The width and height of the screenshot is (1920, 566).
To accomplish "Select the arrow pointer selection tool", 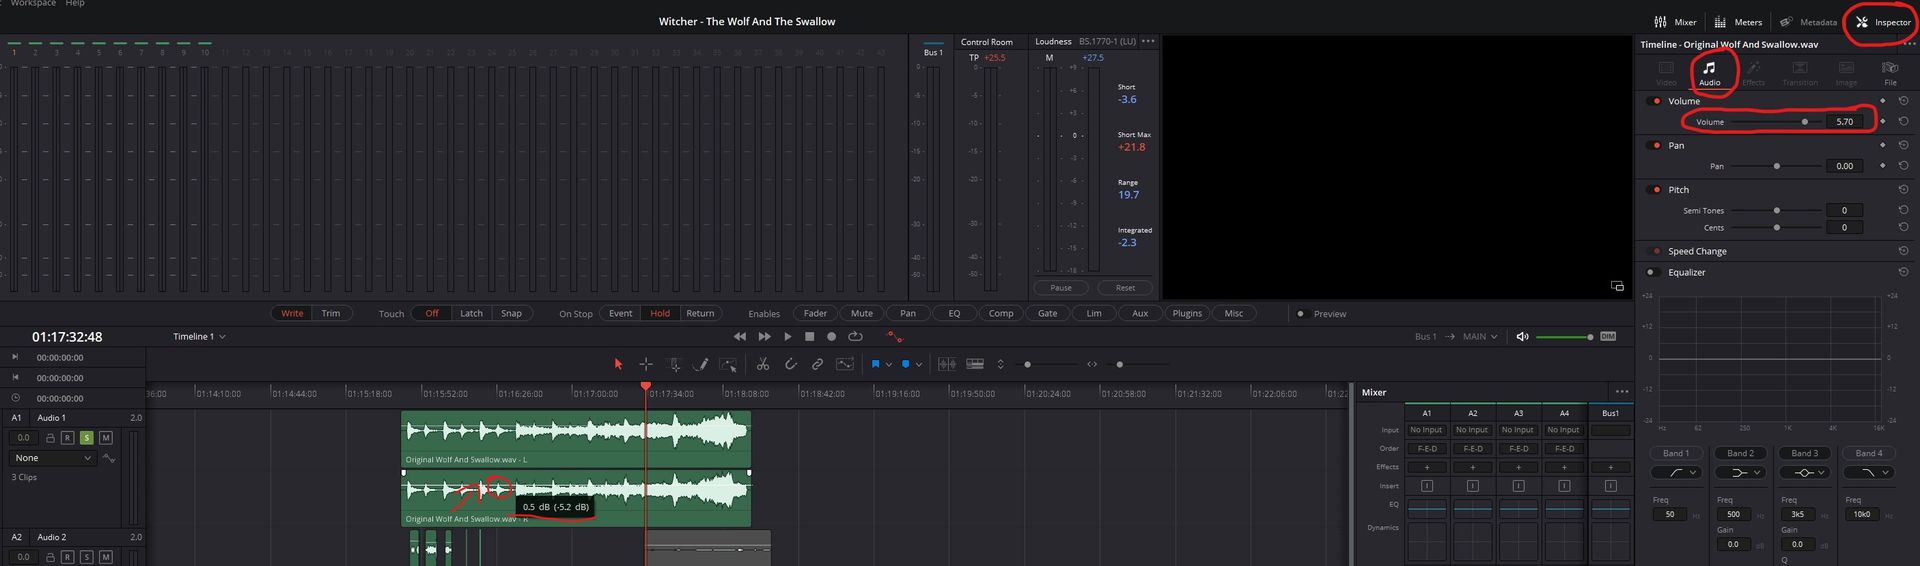I will [x=618, y=365].
